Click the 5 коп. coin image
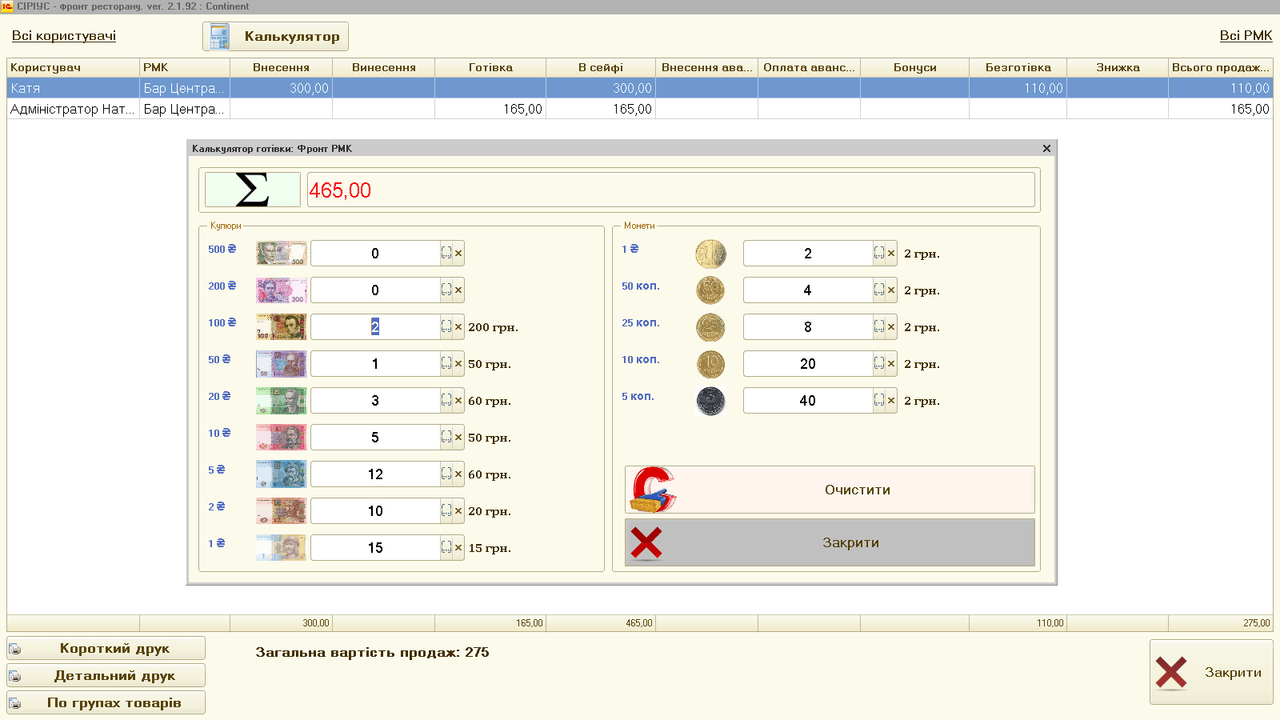Image resolution: width=1280 pixels, height=720 pixels. click(711, 401)
